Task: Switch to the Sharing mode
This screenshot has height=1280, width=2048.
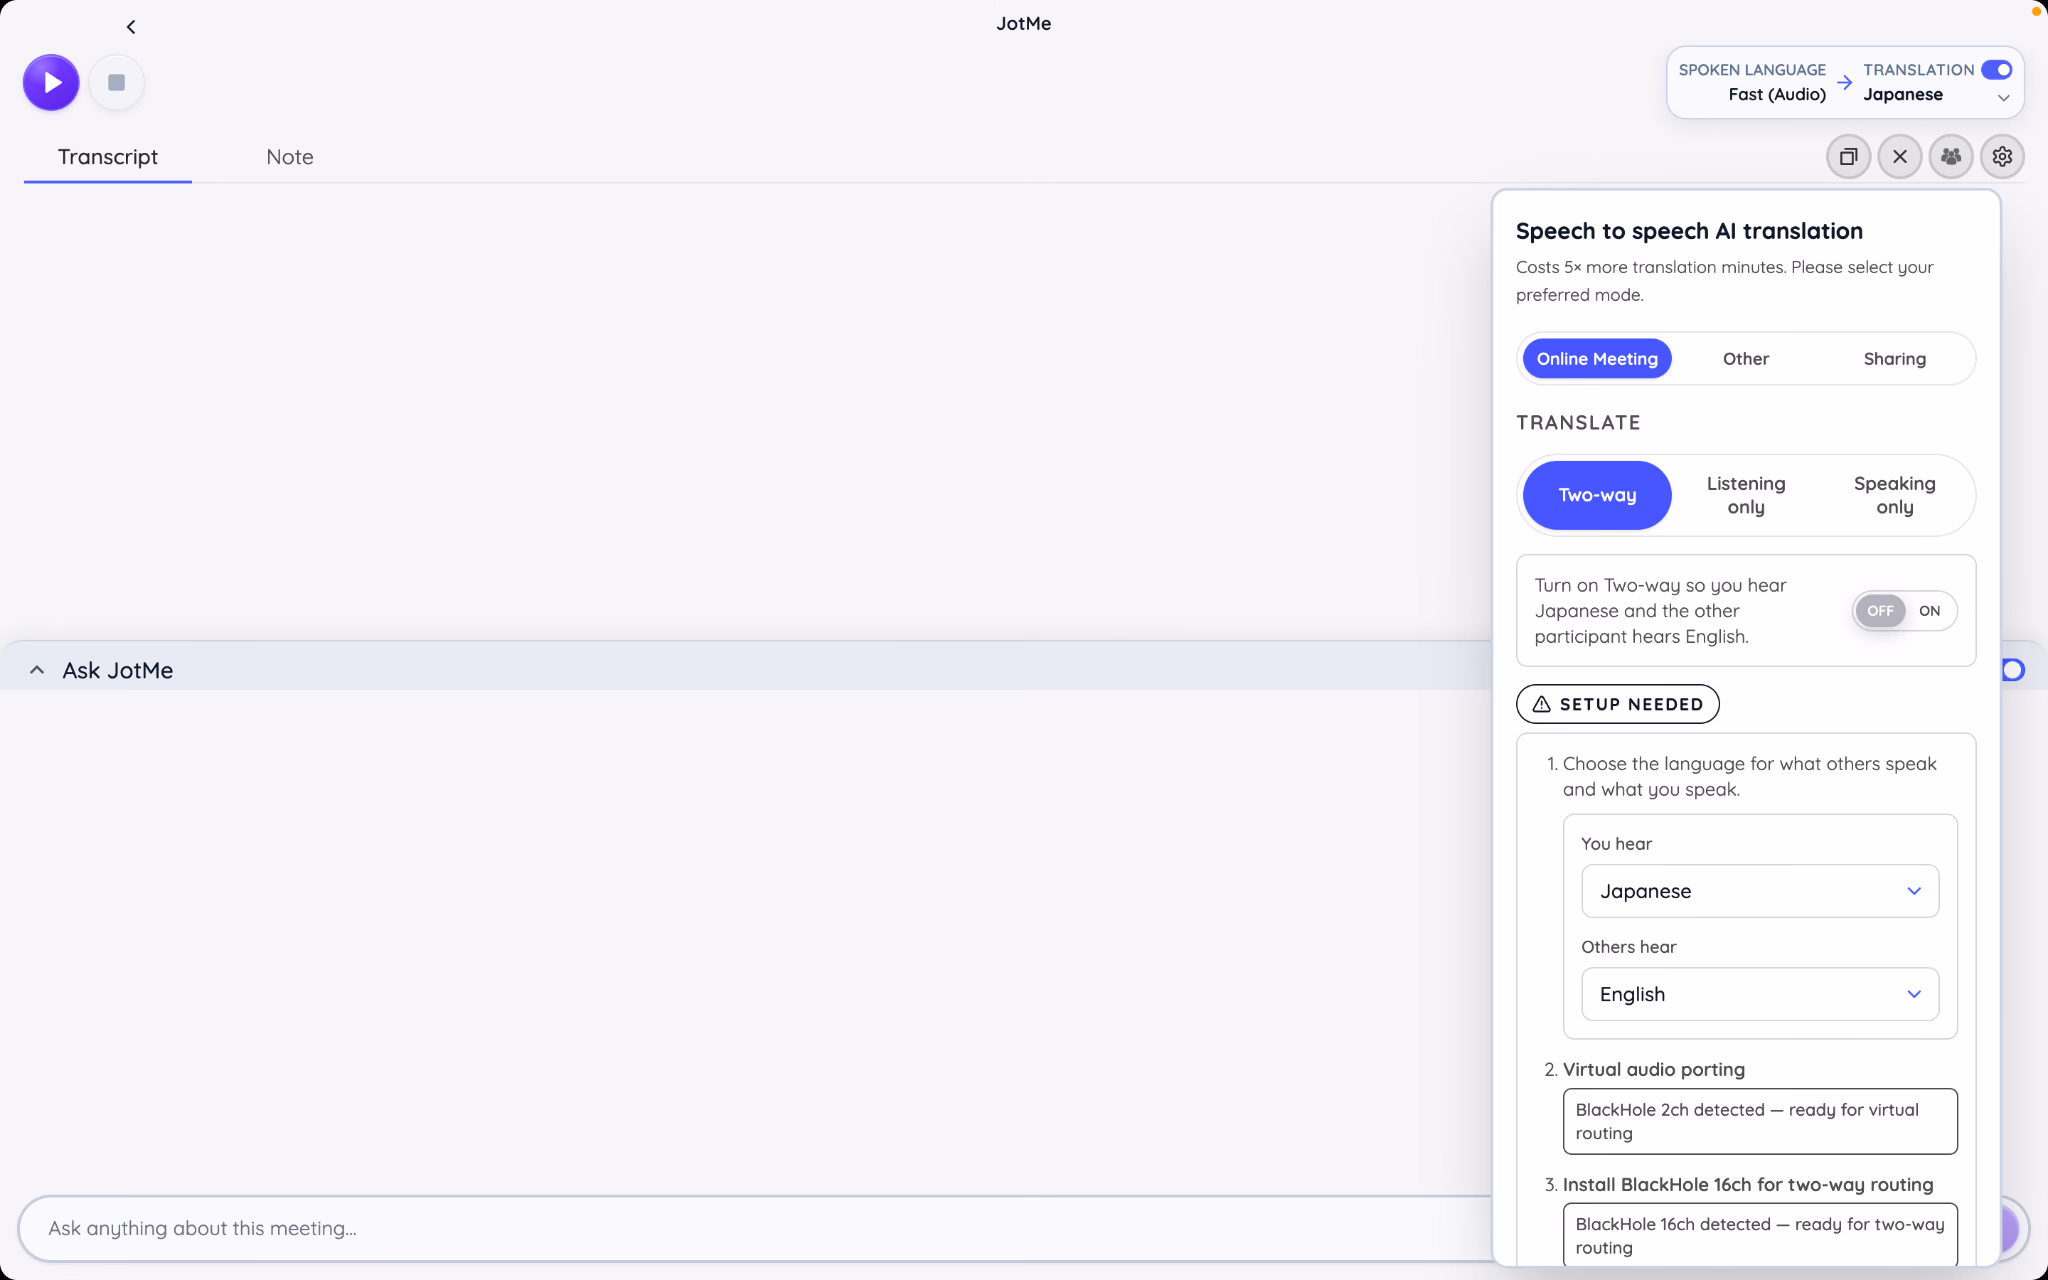Action: pyautogui.click(x=1894, y=359)
